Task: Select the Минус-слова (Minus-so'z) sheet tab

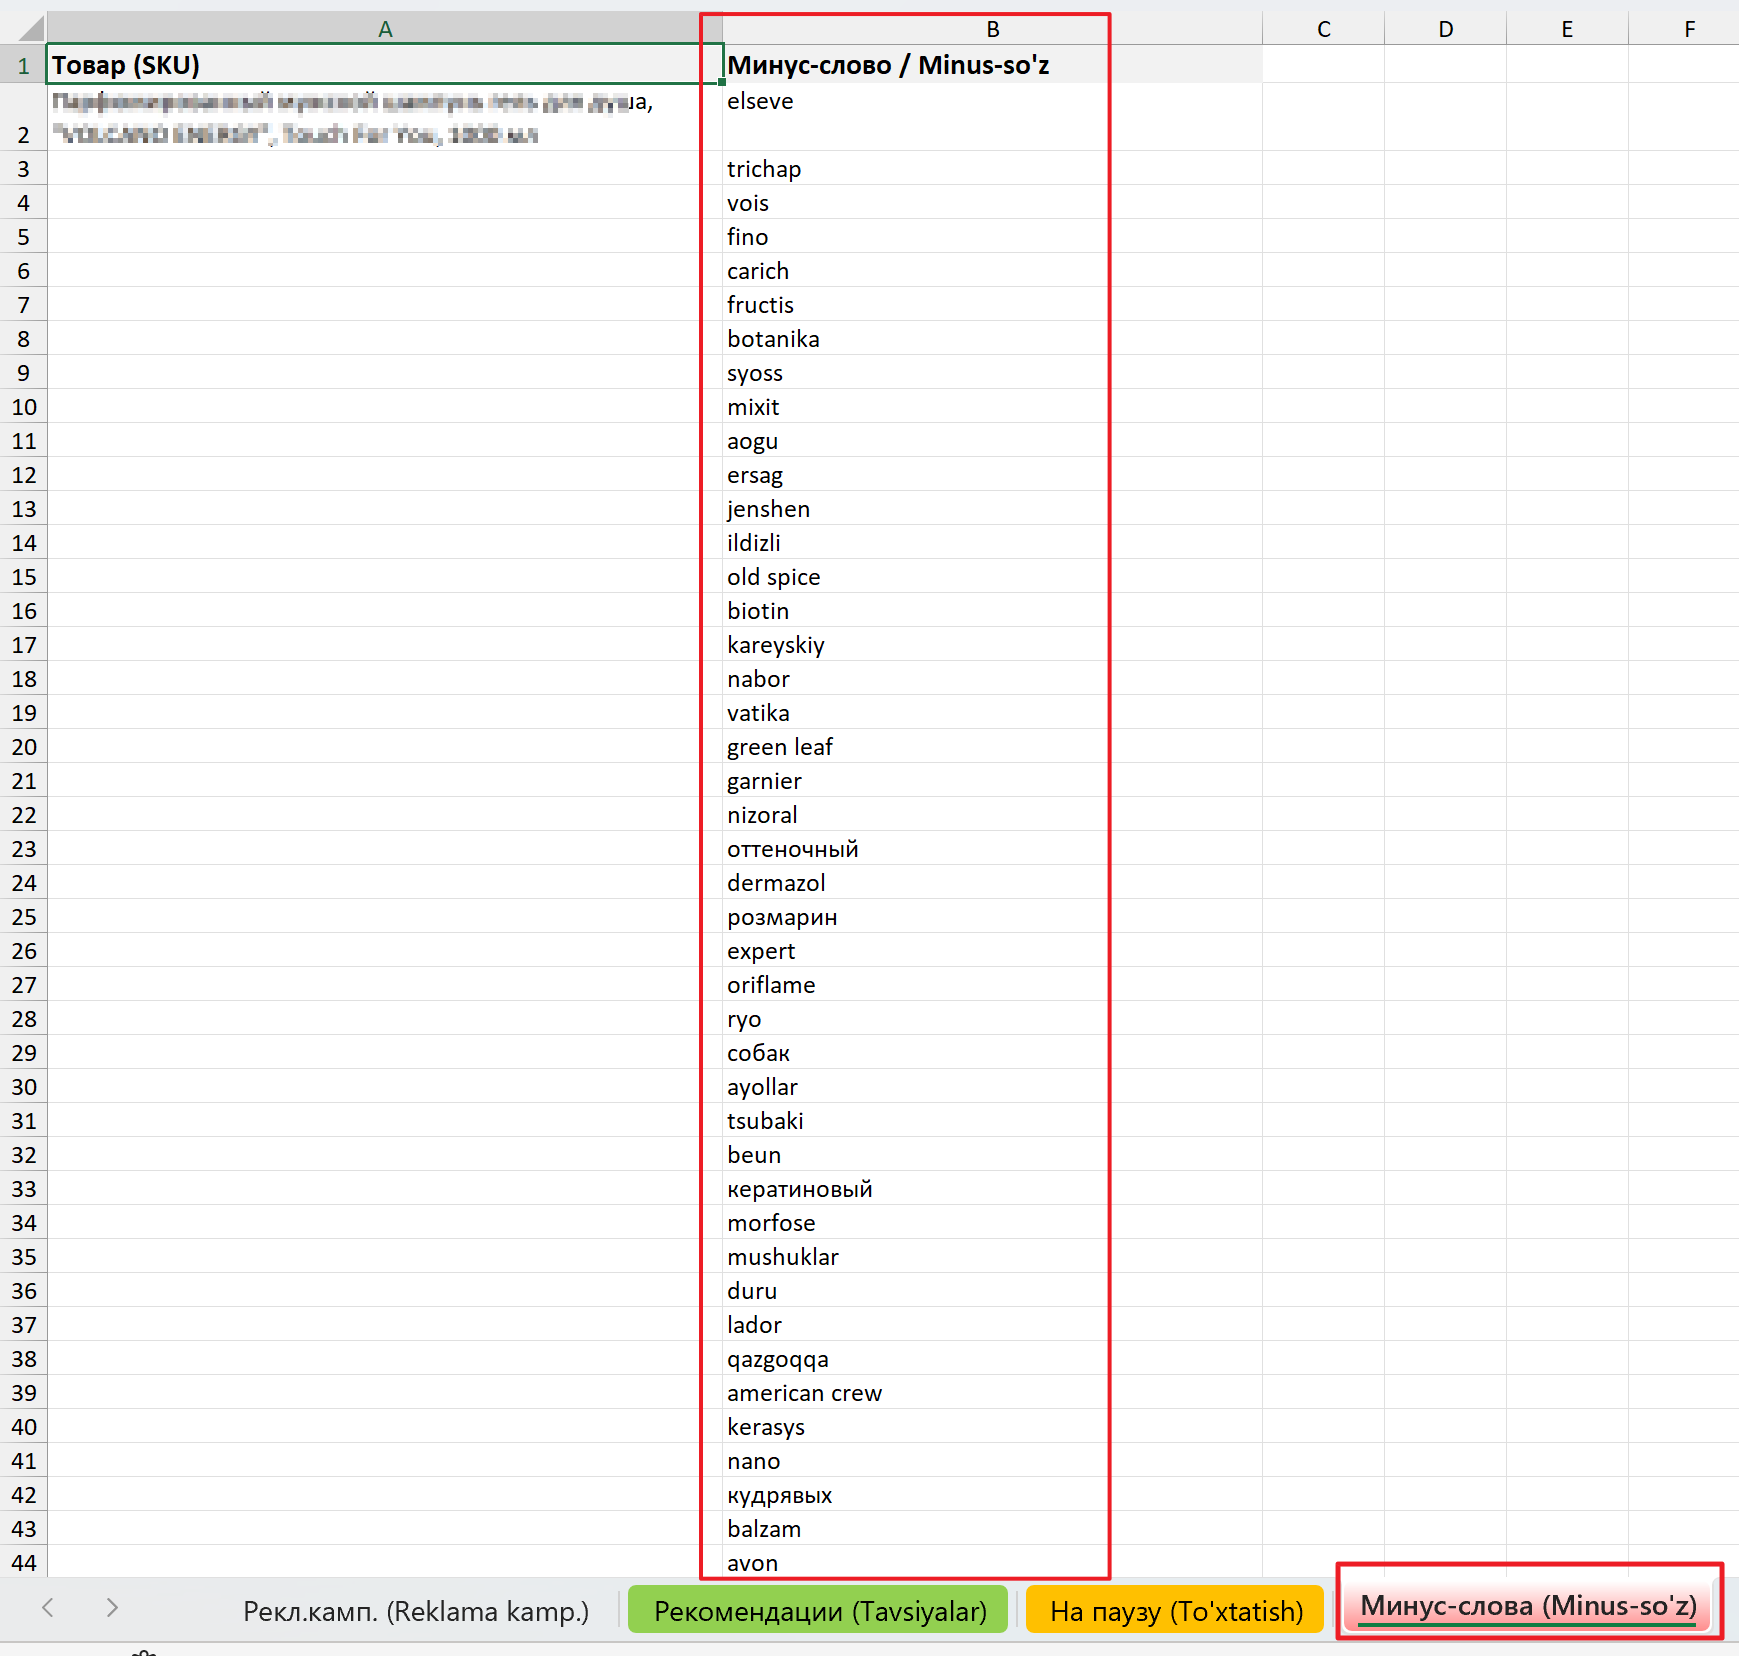Action: coord(1528,1606)
